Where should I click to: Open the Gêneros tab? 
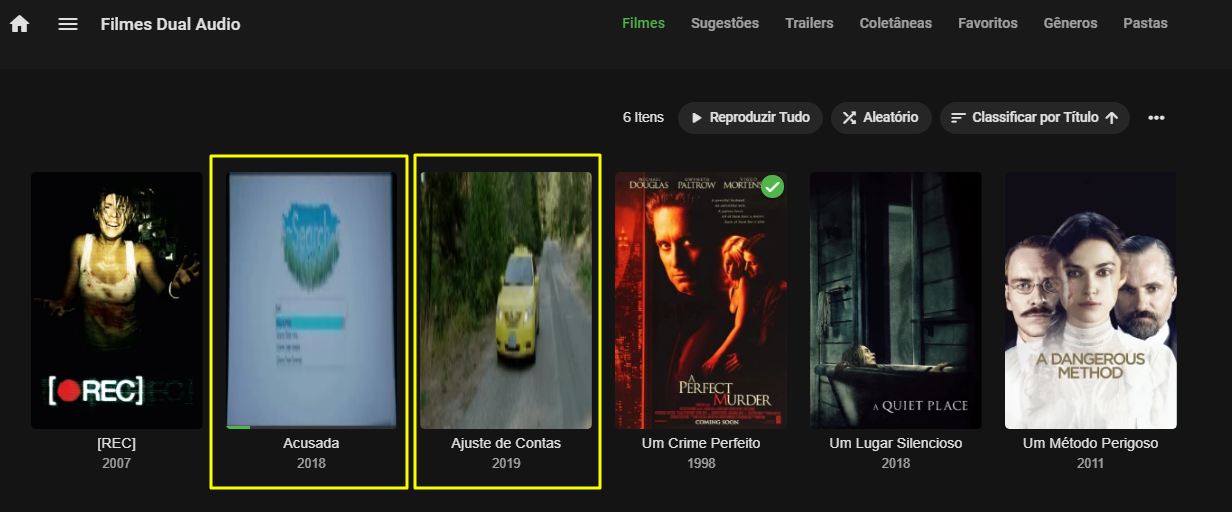click(1070, 23)
